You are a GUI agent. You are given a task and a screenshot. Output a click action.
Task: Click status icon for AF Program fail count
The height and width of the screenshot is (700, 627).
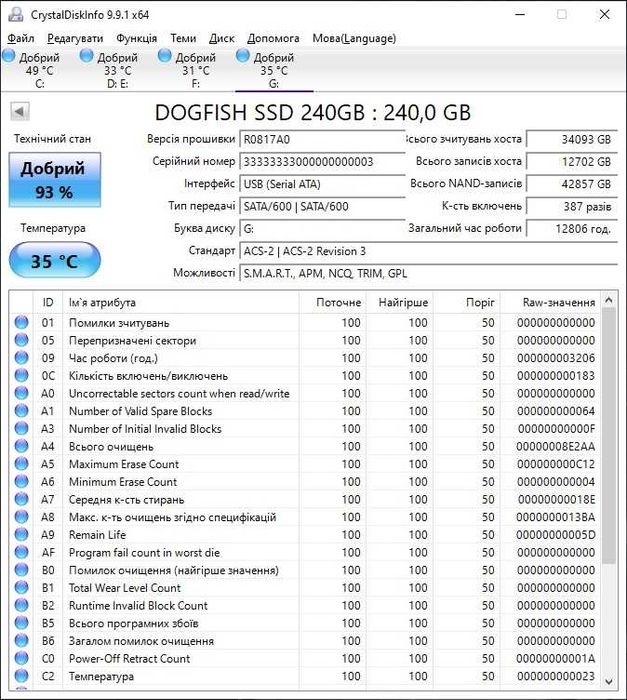tap(21, 552)
